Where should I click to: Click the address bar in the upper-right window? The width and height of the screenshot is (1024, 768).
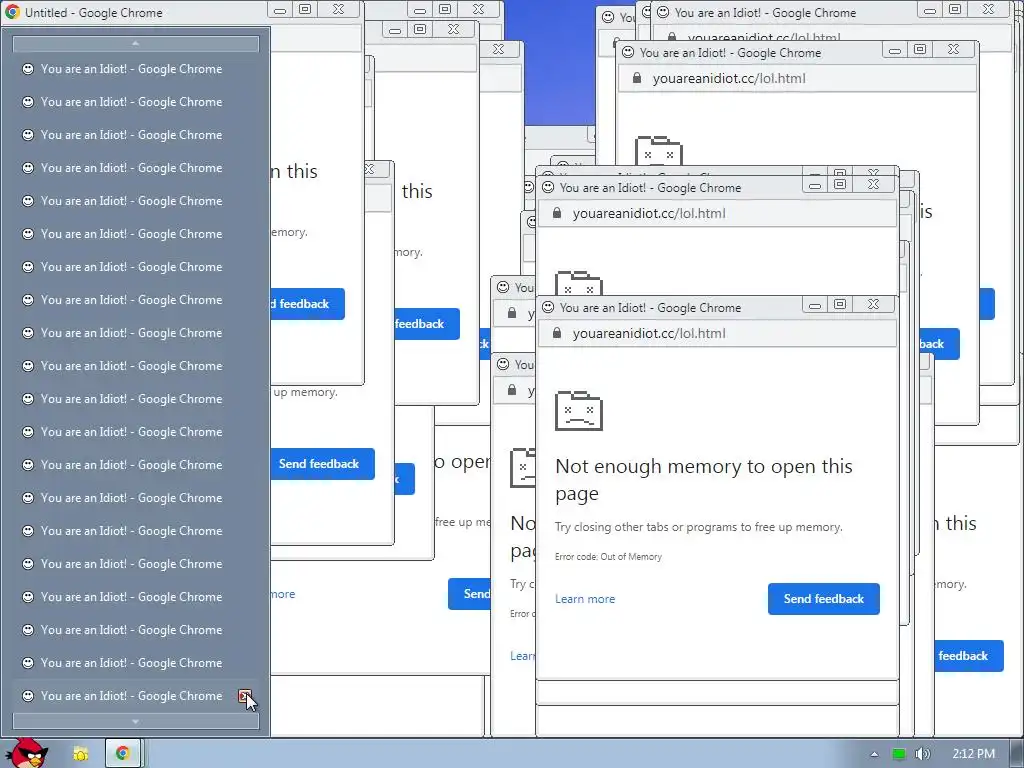coord(797,79)
